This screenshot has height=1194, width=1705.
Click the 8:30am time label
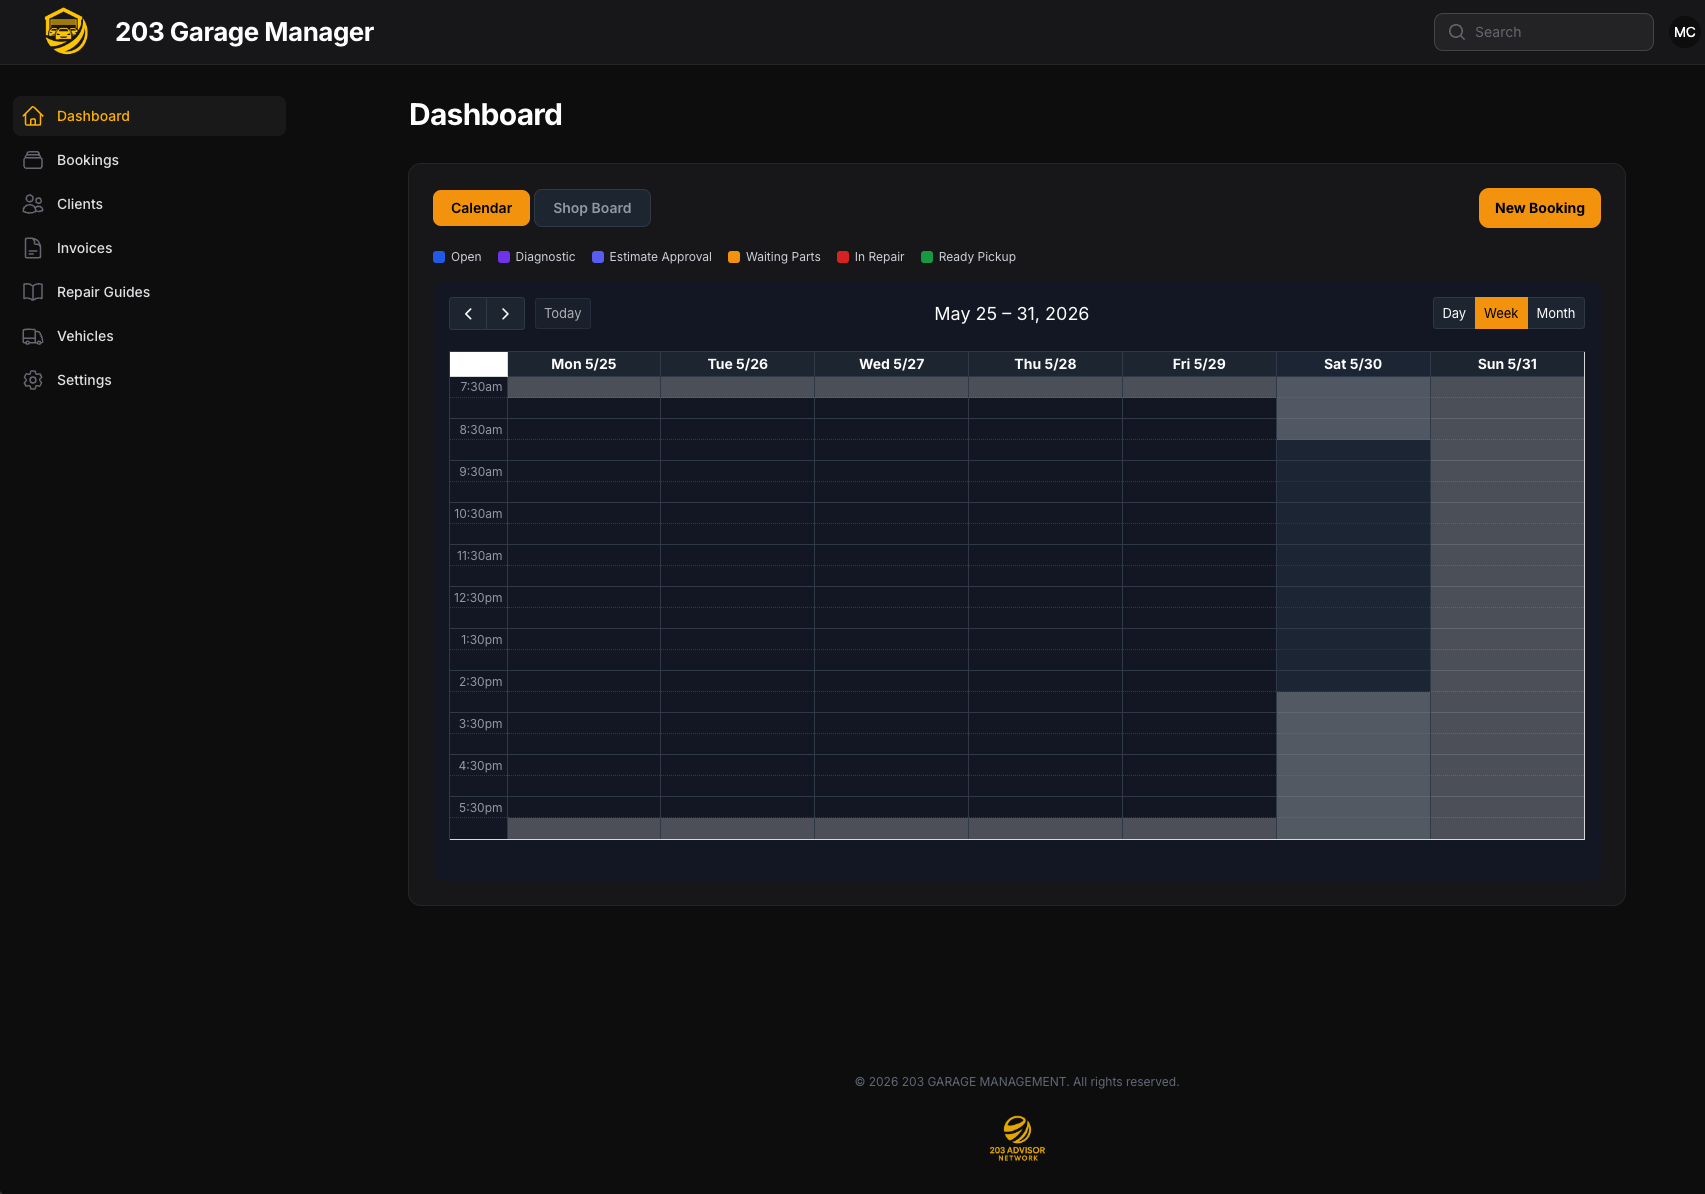pyautogui.click(x=481, y=430)
